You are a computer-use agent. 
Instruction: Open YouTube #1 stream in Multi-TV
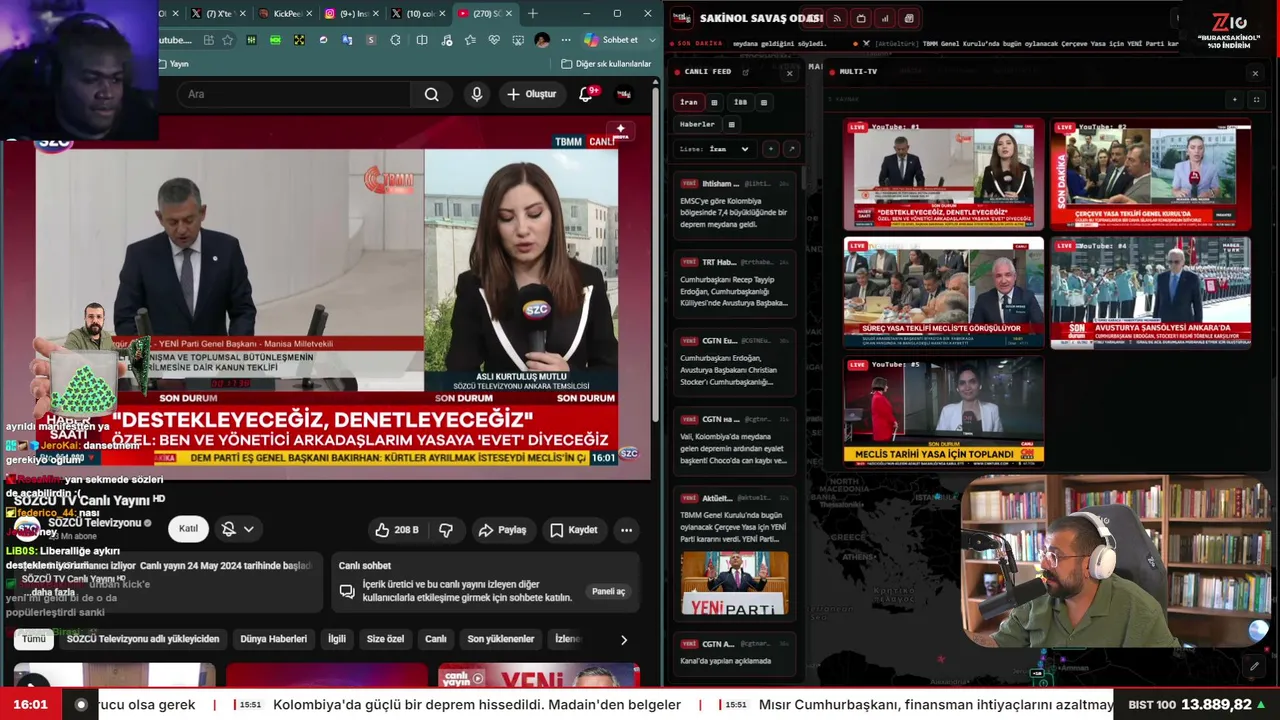coord(943,175)
